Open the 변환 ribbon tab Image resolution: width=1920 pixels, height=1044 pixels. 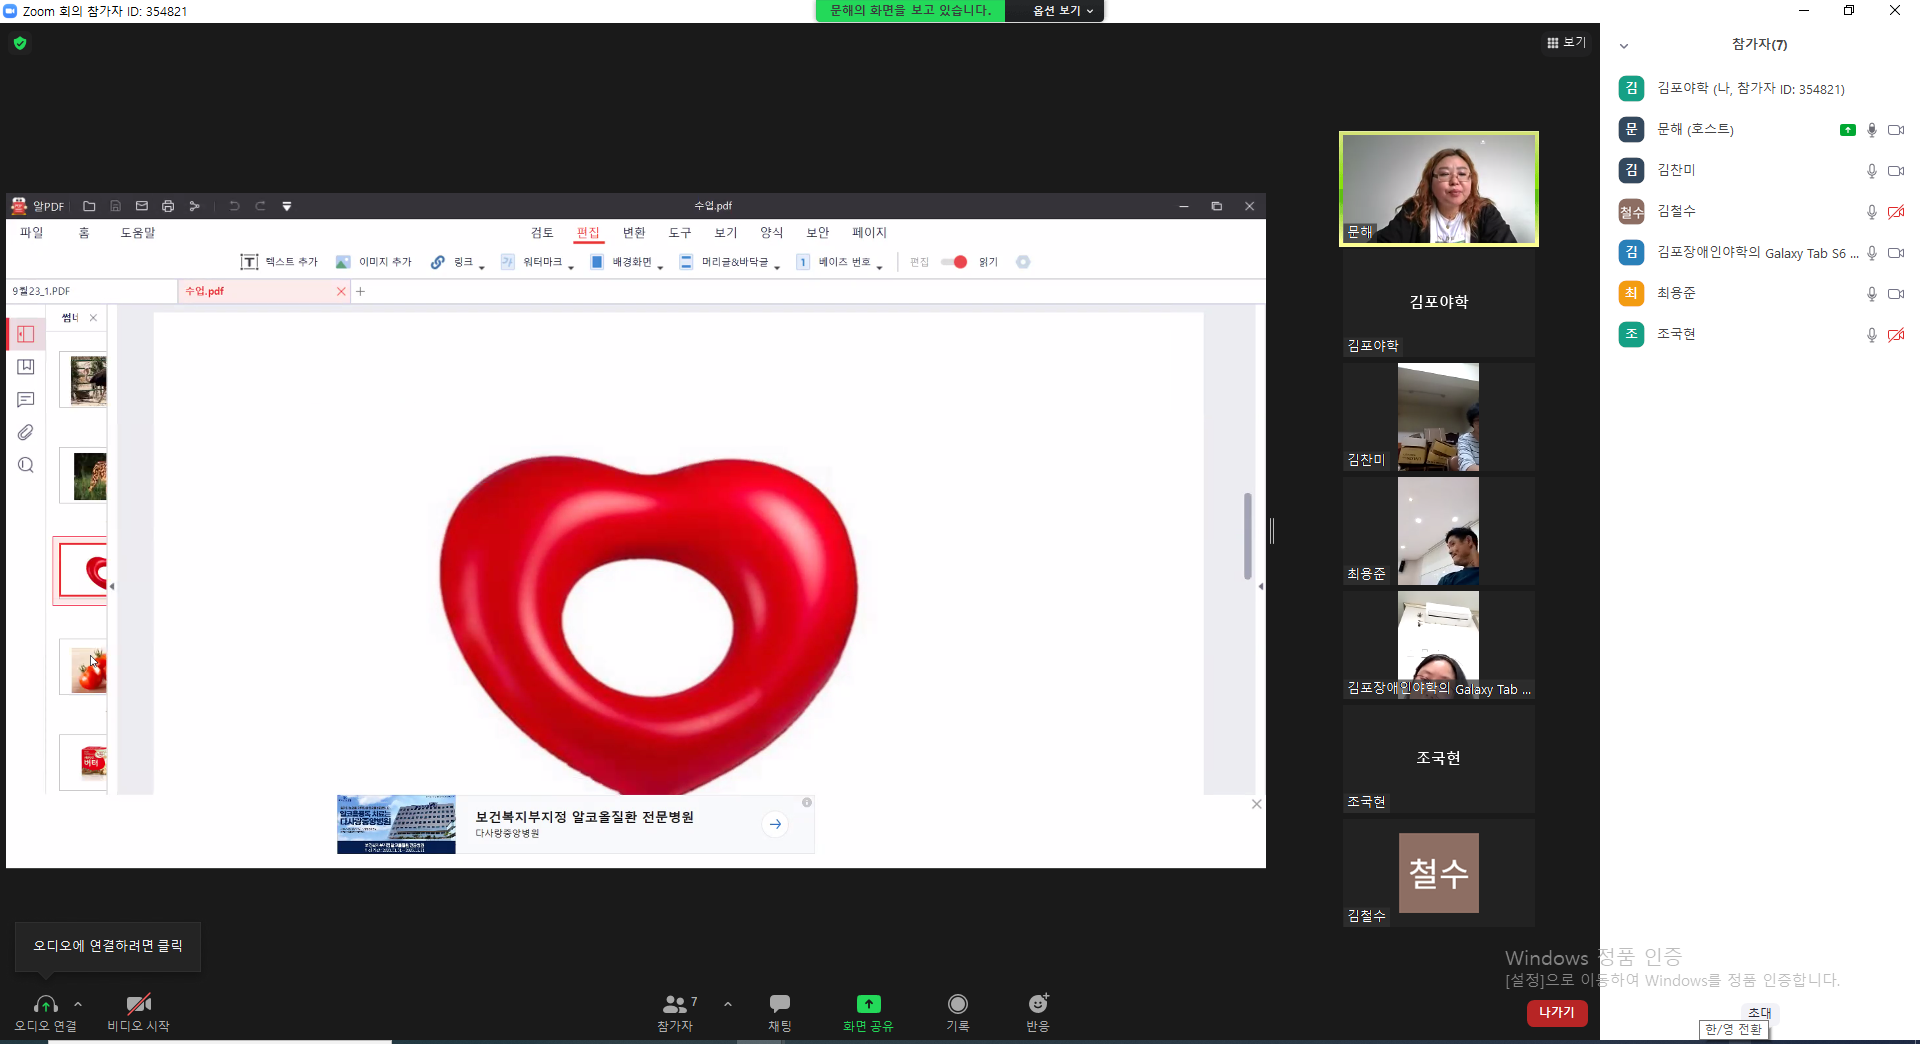coord(634,232)
